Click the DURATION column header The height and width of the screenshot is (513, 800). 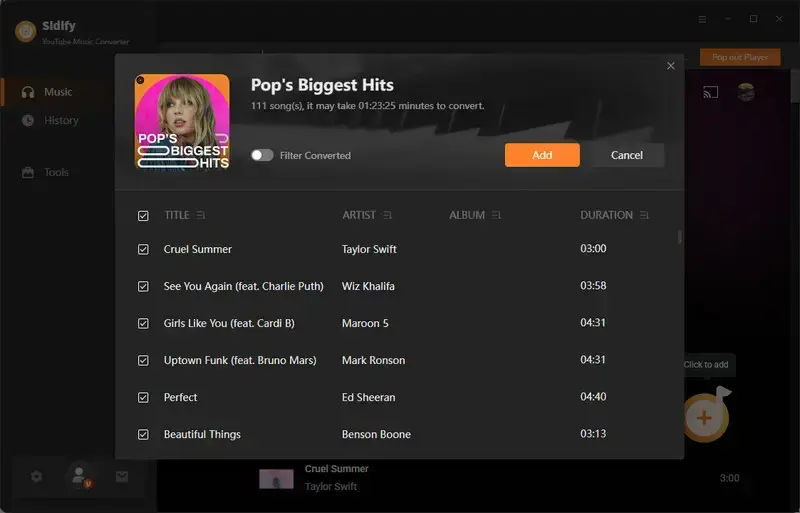coord(606,215)
